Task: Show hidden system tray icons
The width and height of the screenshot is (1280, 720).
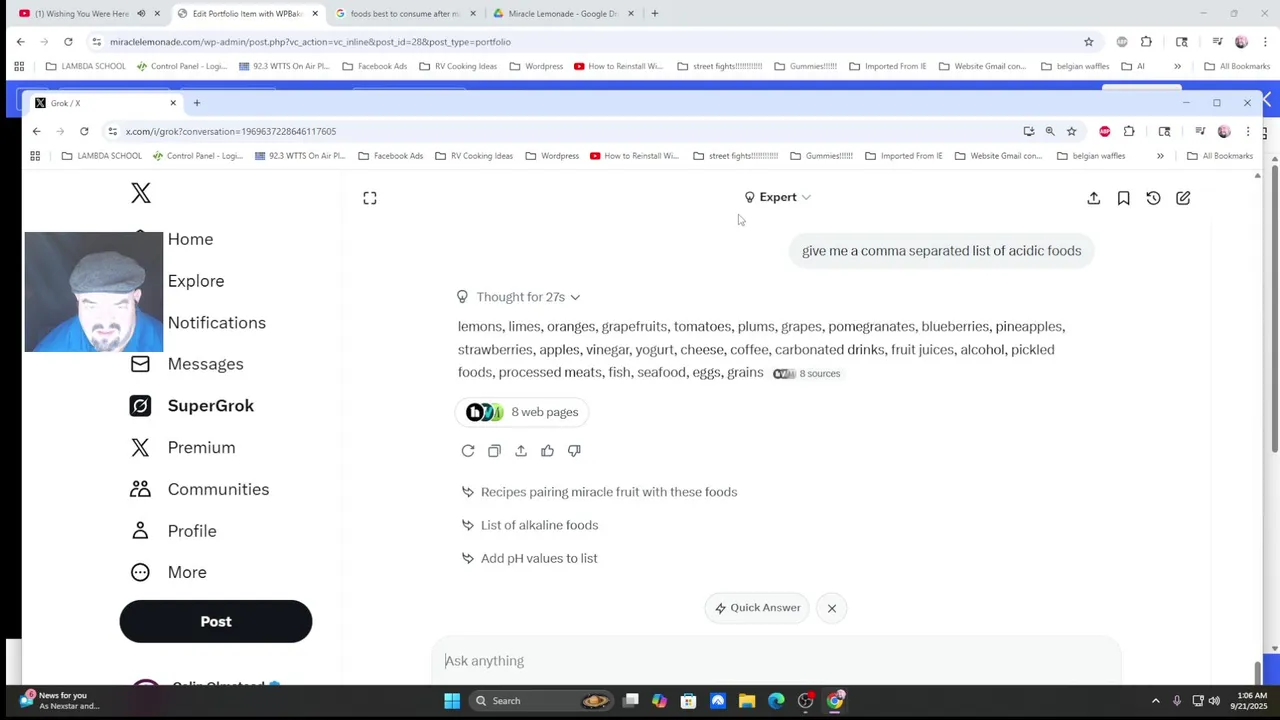Action: 1155,701
